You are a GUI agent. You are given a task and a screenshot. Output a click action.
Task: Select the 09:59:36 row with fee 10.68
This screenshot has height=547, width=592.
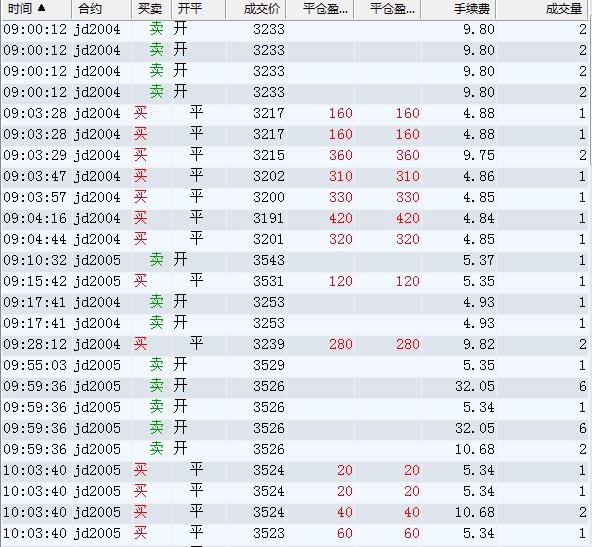coord(294,450)
